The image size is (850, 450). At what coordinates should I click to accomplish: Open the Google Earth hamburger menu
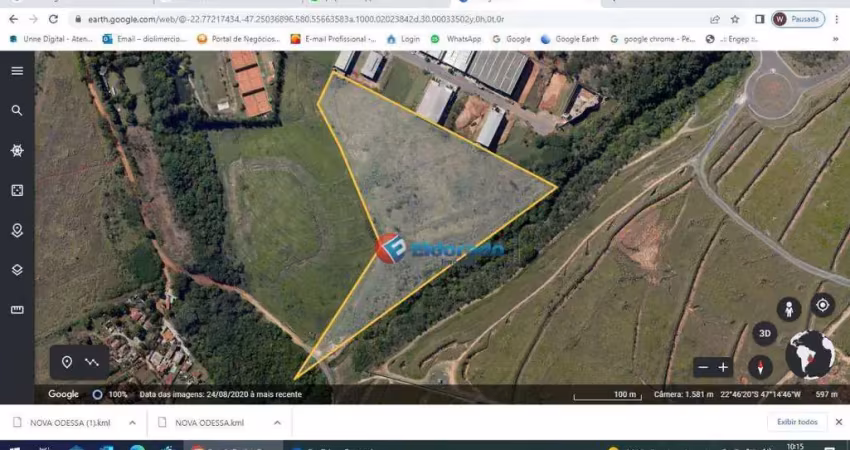(17, 71)
